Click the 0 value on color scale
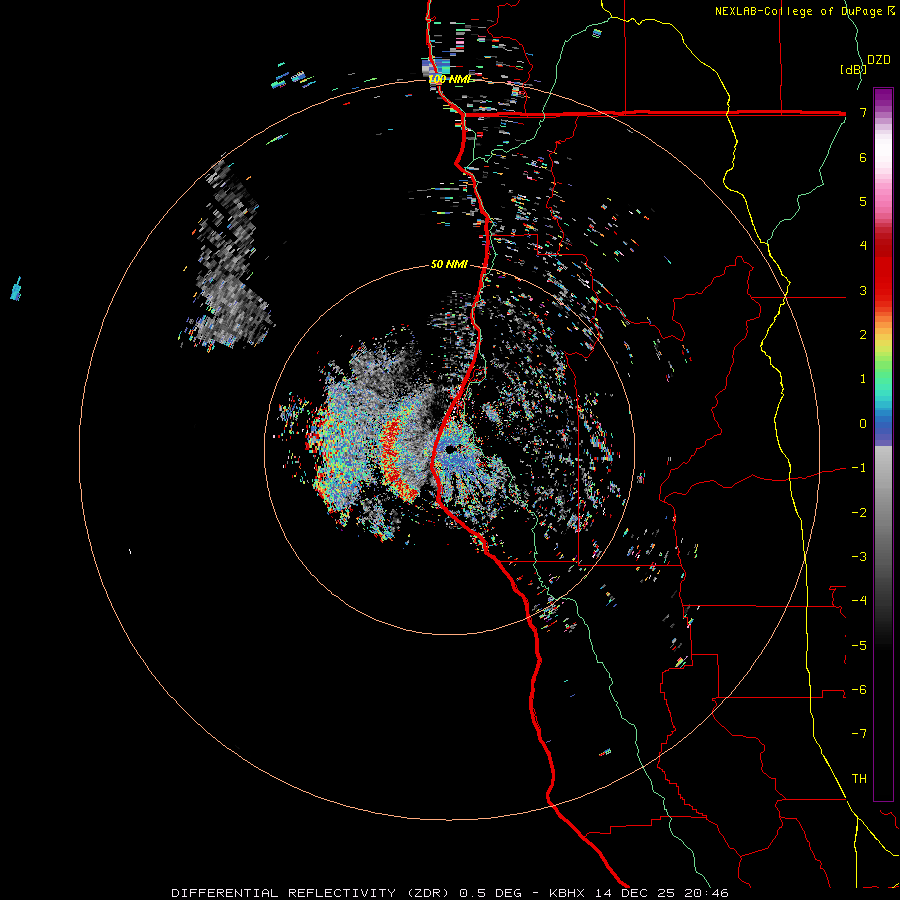The height and width of the screenshot is (900, 900). tap(863, 424)
